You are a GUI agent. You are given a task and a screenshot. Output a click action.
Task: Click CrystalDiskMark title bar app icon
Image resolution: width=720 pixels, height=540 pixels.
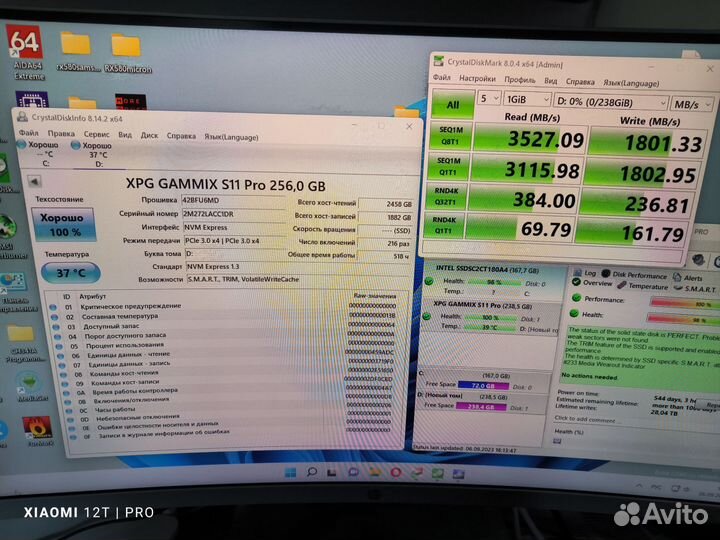(439, 61)
